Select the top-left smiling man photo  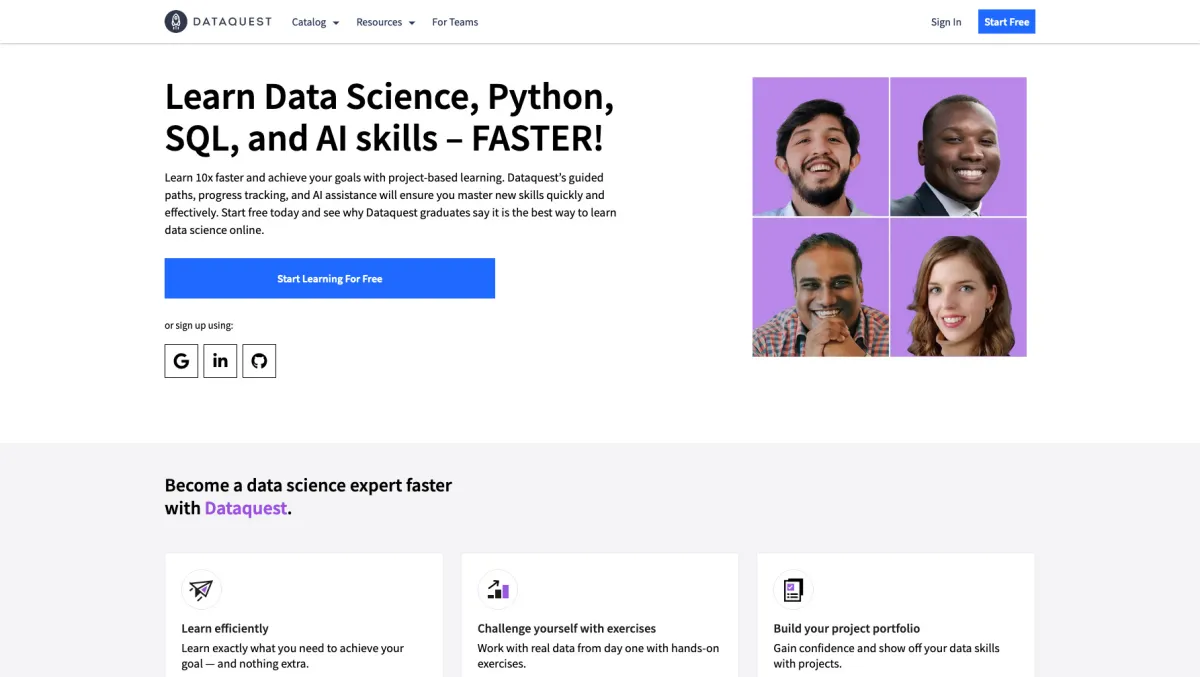(820, 146)
